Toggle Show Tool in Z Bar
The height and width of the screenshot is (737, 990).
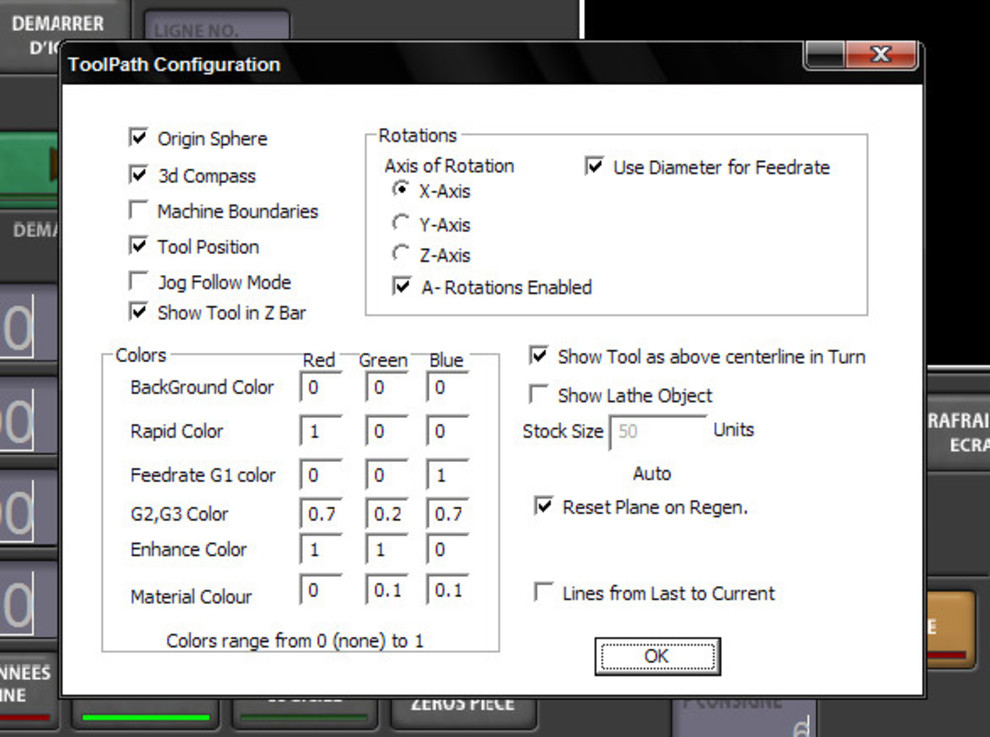[x=139, y=312]
